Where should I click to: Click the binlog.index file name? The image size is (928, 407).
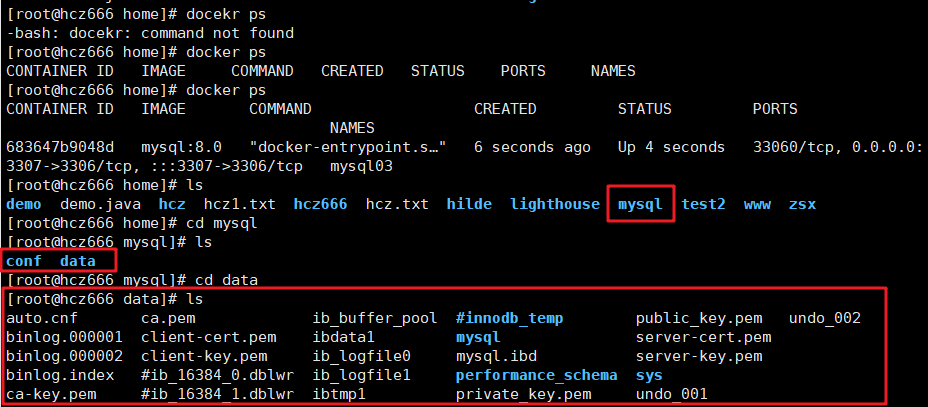60,376
